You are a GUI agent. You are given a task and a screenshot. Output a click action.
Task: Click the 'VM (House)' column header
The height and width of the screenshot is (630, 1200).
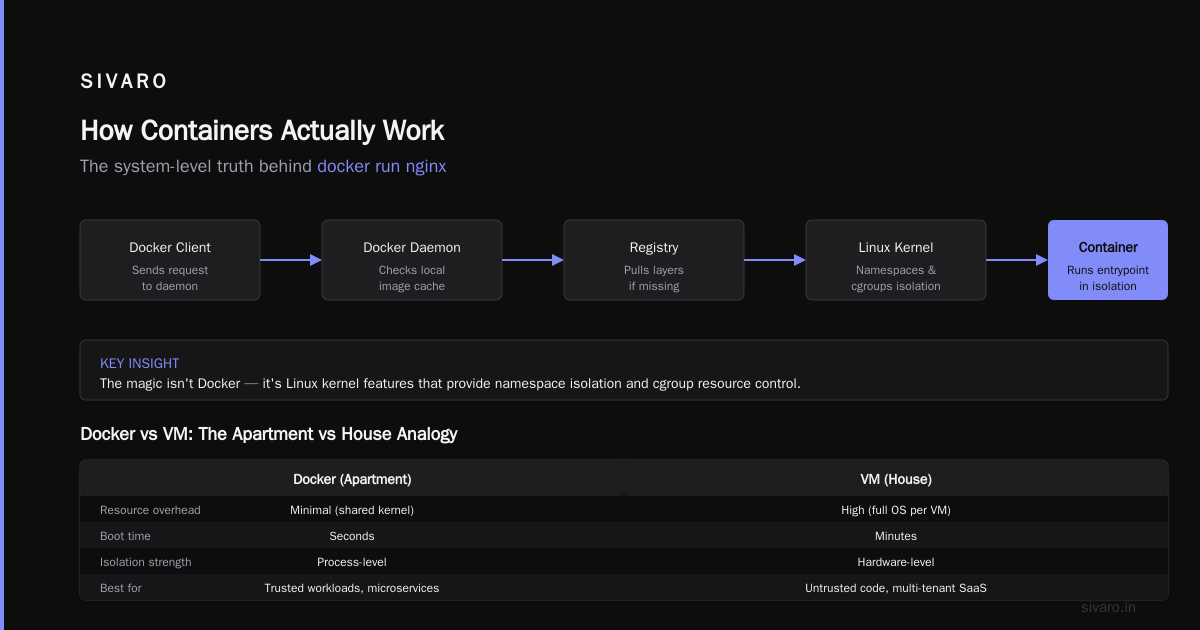896,479
